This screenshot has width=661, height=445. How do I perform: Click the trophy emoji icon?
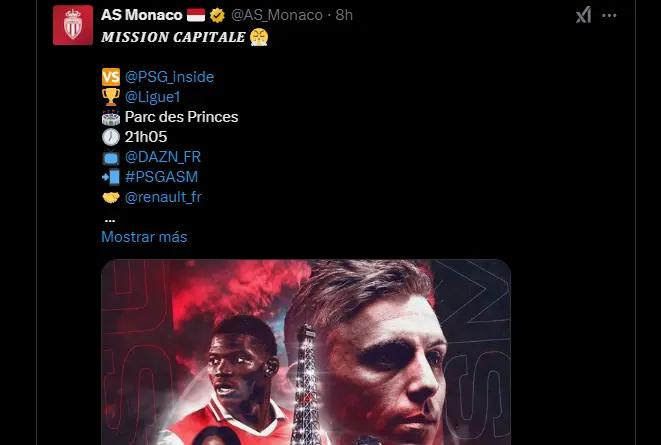pyautogui.click(x=111, y=97)
